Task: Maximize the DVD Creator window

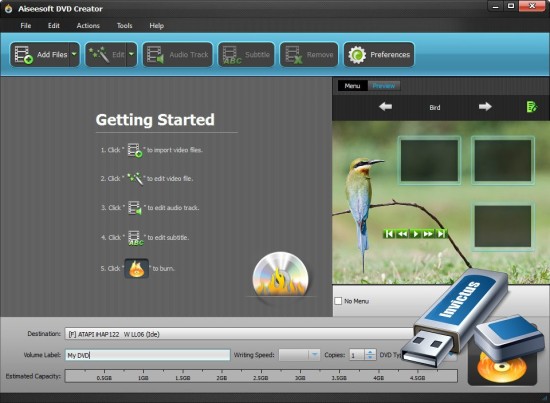Action: coord(511,7)
